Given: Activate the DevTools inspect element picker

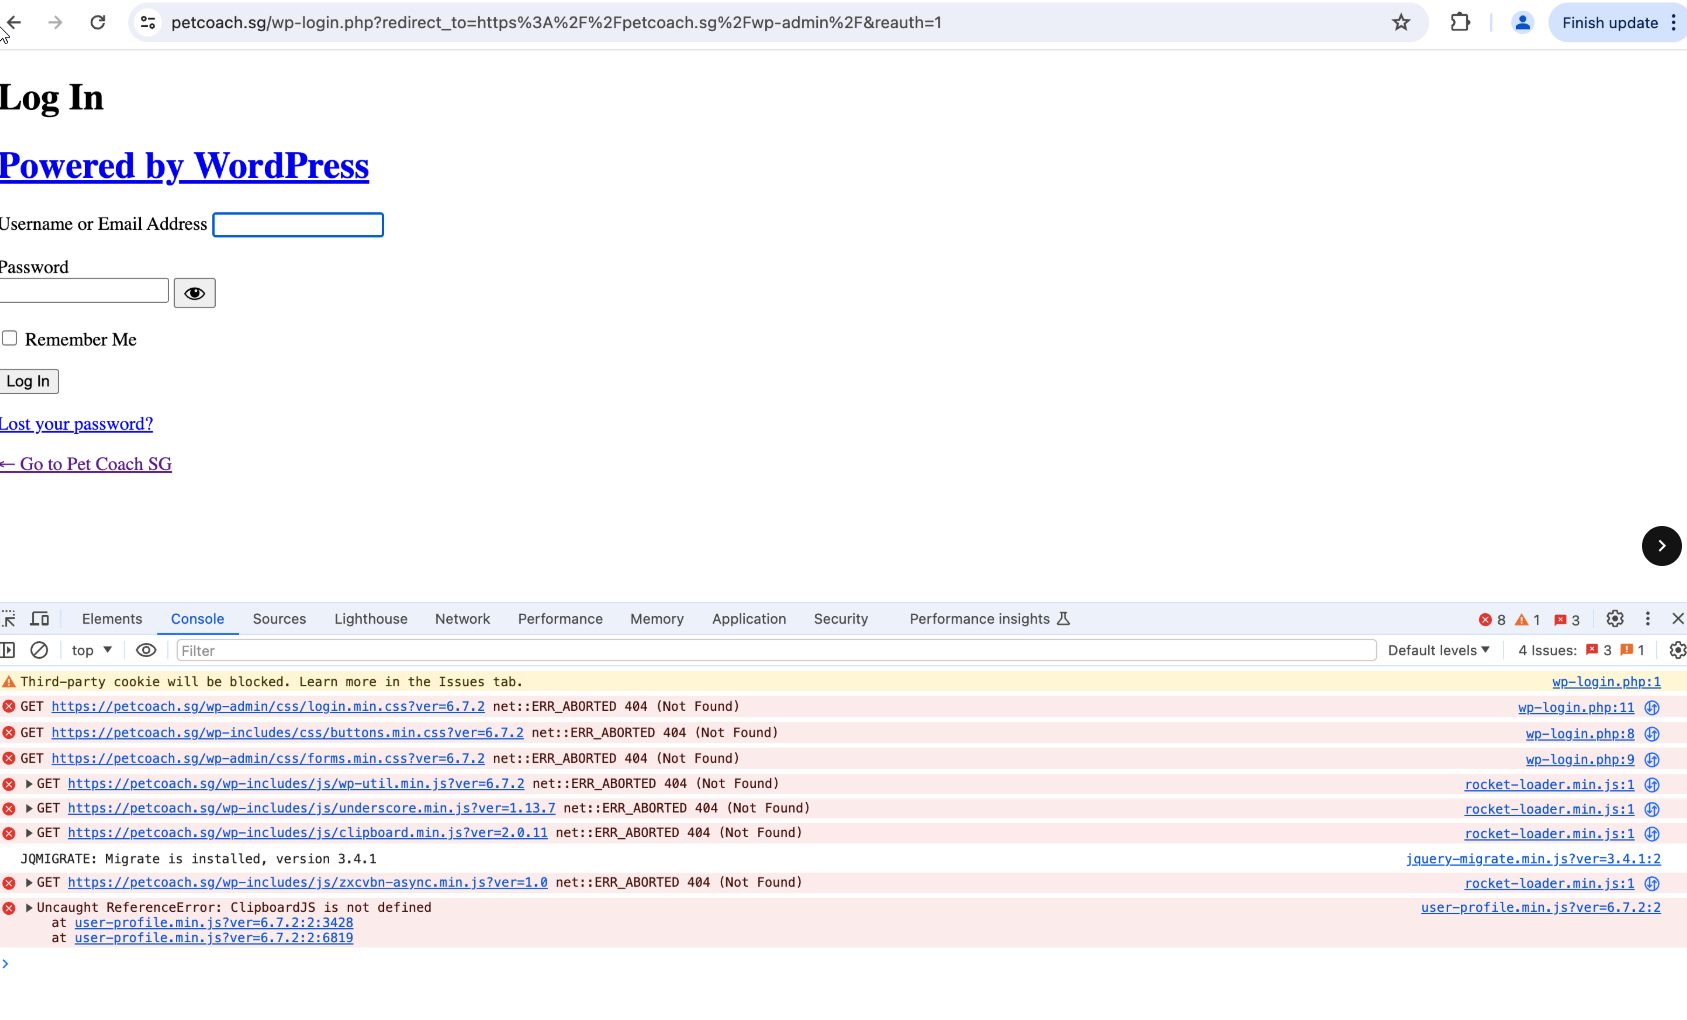Looking at the screenshot, I should (9, 619).
